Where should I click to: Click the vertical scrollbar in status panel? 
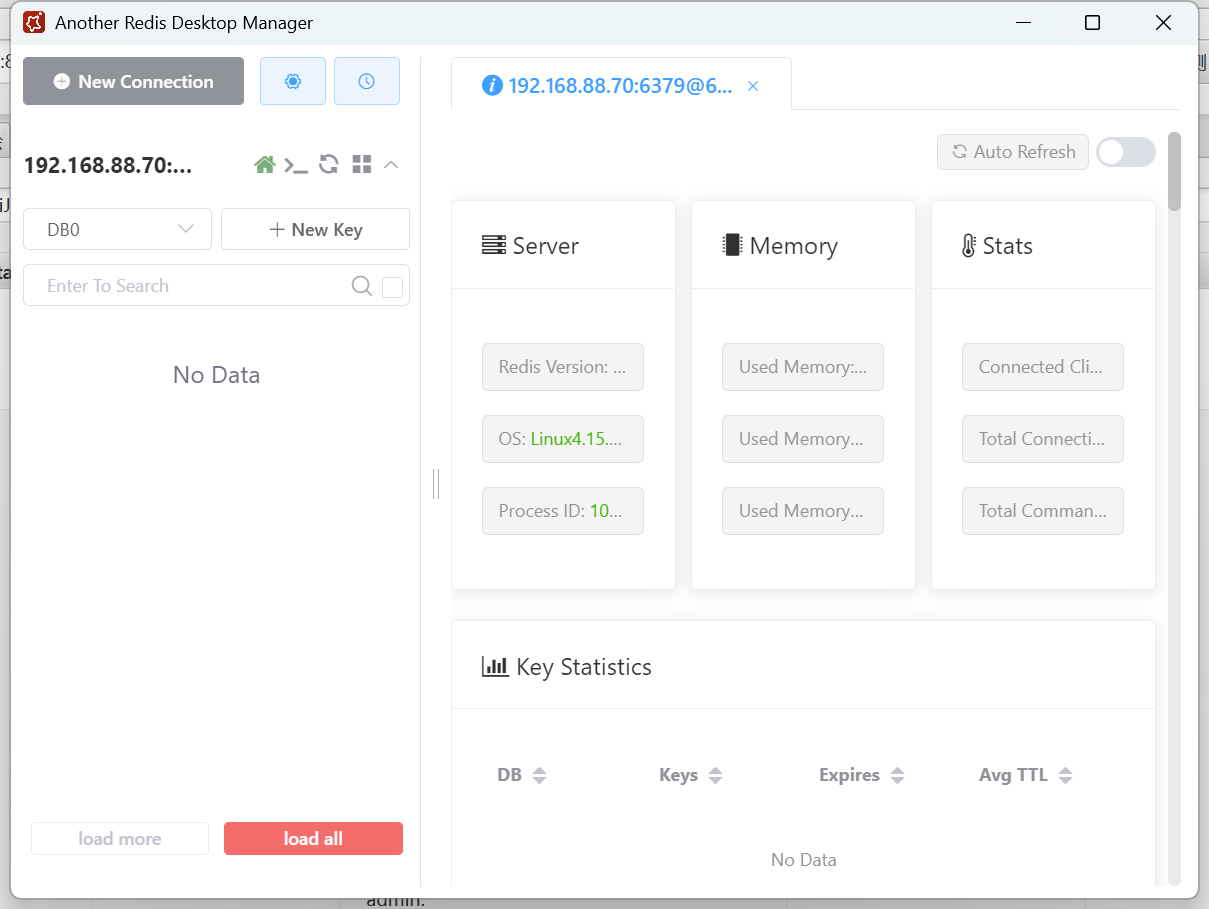coord(1175,171)
